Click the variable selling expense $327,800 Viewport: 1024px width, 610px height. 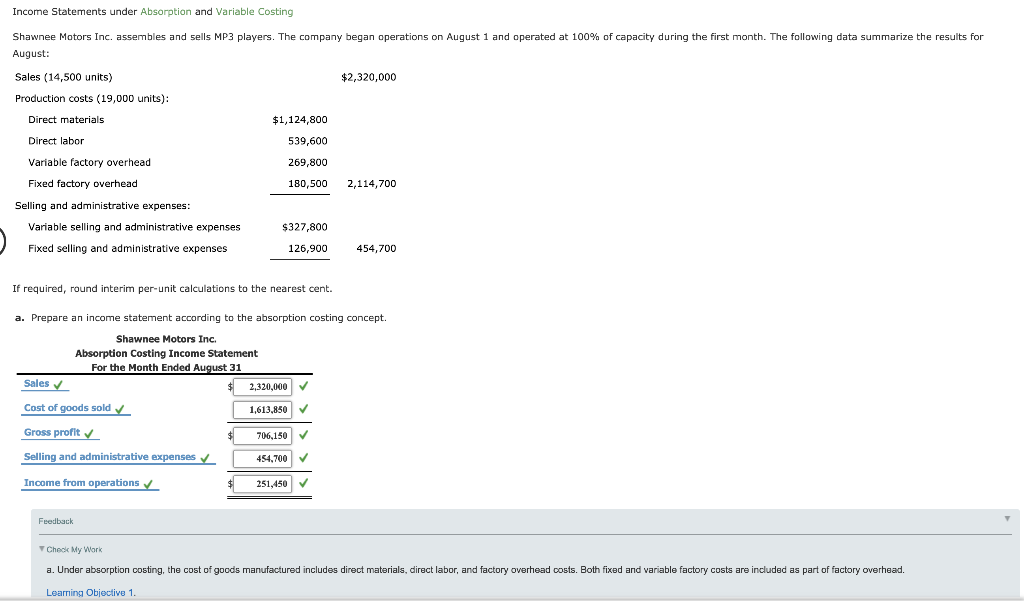pyautogui.click(x=304, y=227)
